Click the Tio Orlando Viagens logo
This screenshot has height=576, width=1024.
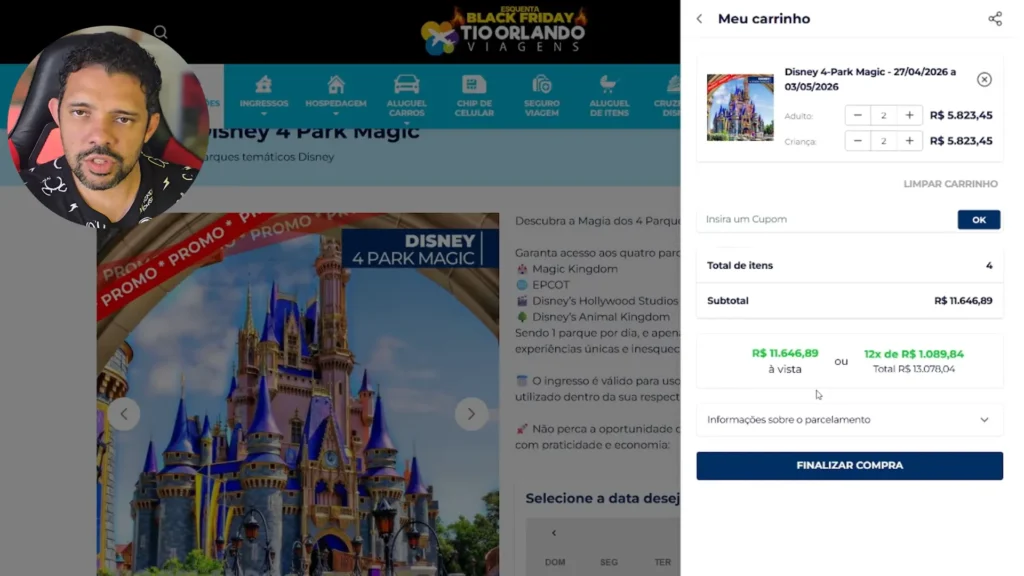[504, 30]
